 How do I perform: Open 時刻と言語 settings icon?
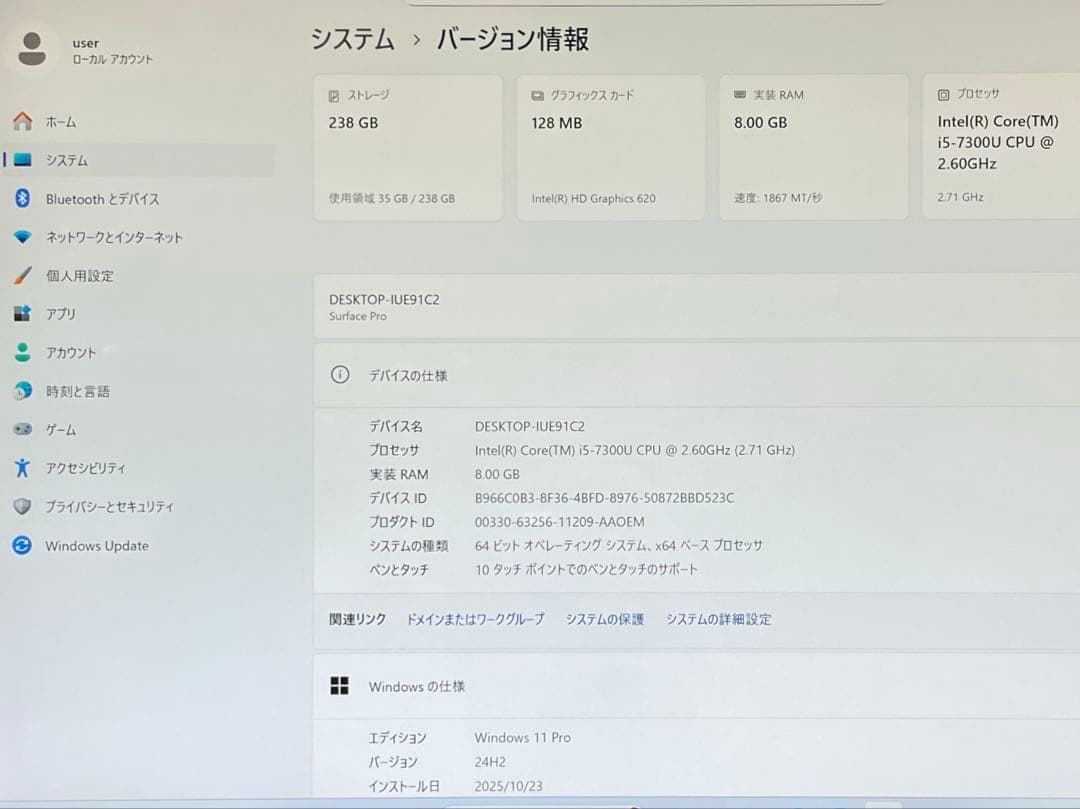click(x=22, y=390)
